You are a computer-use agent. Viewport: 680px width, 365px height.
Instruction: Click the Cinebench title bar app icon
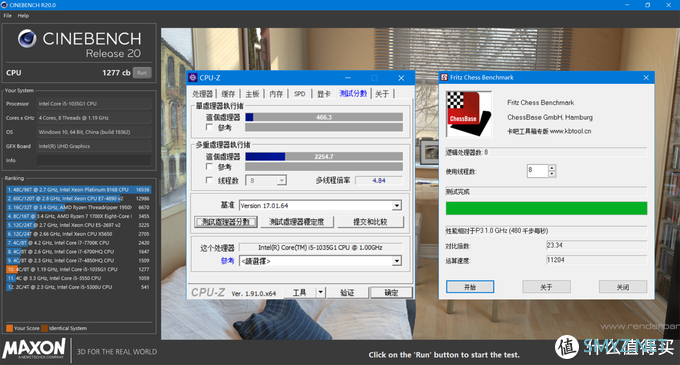tap(4, 5)
